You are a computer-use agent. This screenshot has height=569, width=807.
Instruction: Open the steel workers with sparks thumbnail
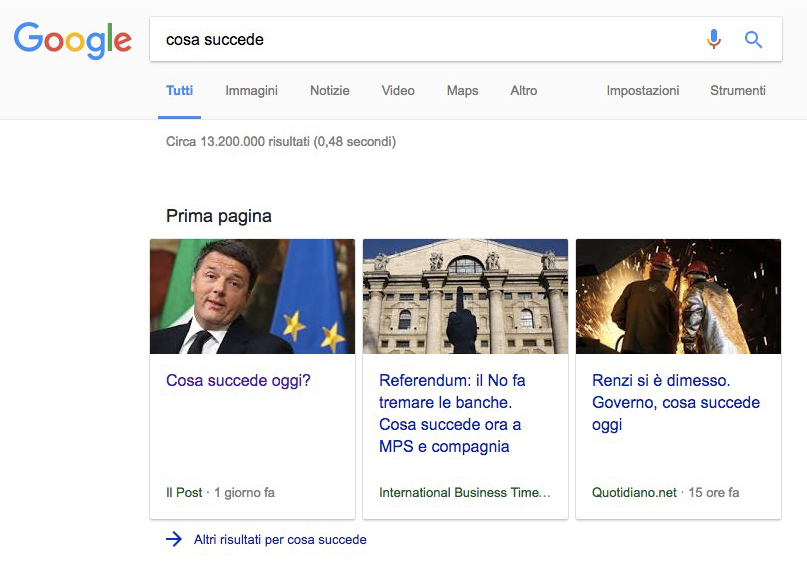tap(678, 296)
